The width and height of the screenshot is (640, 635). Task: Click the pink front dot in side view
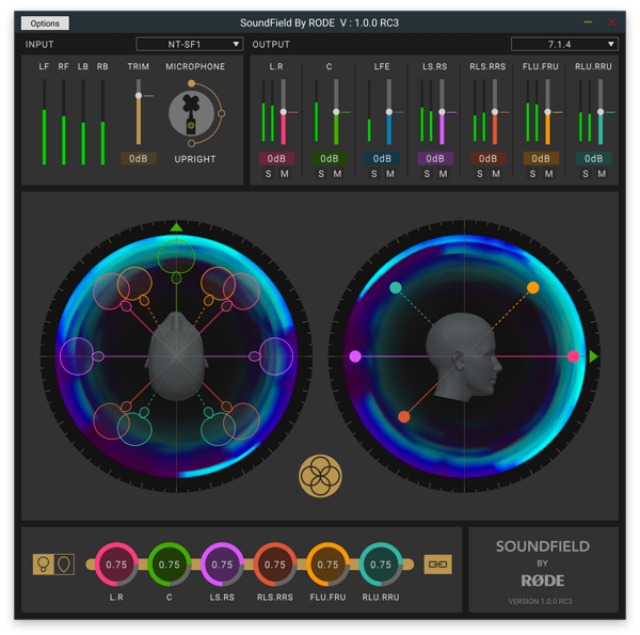573,356
